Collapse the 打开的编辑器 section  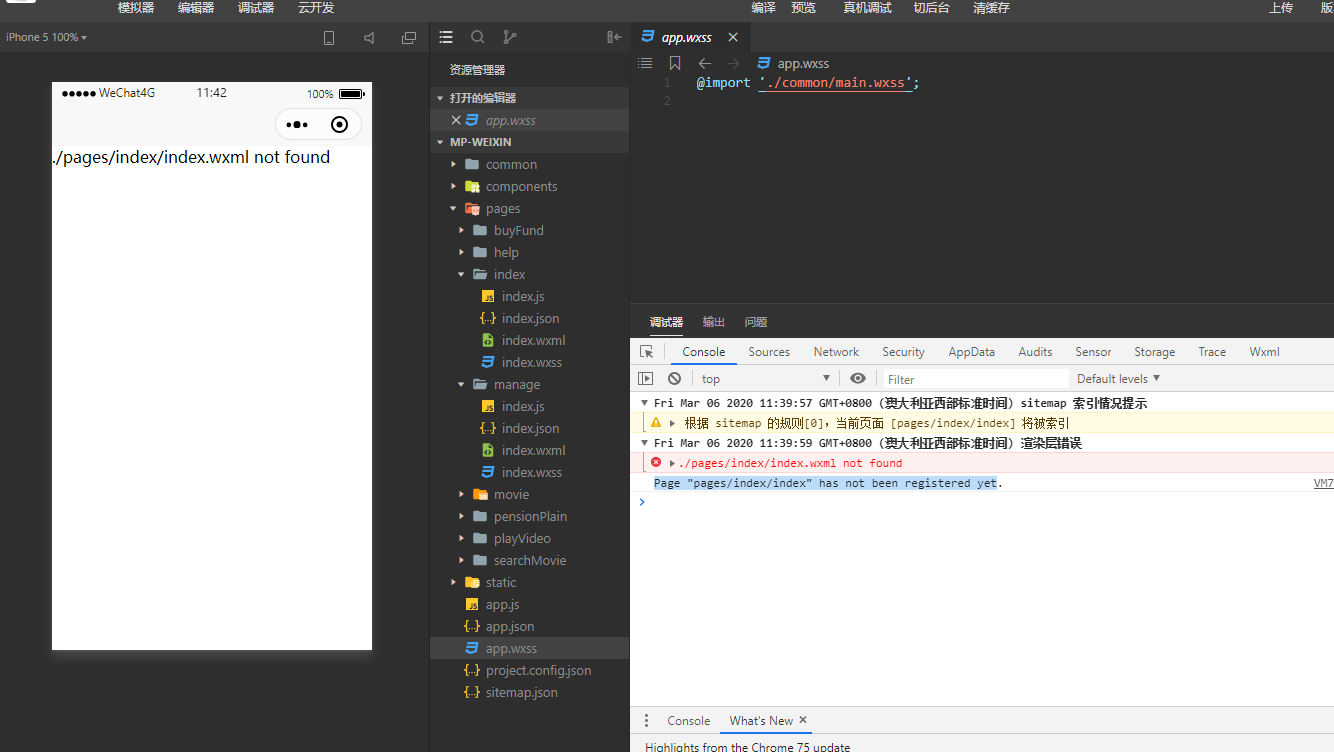(440, 98)
